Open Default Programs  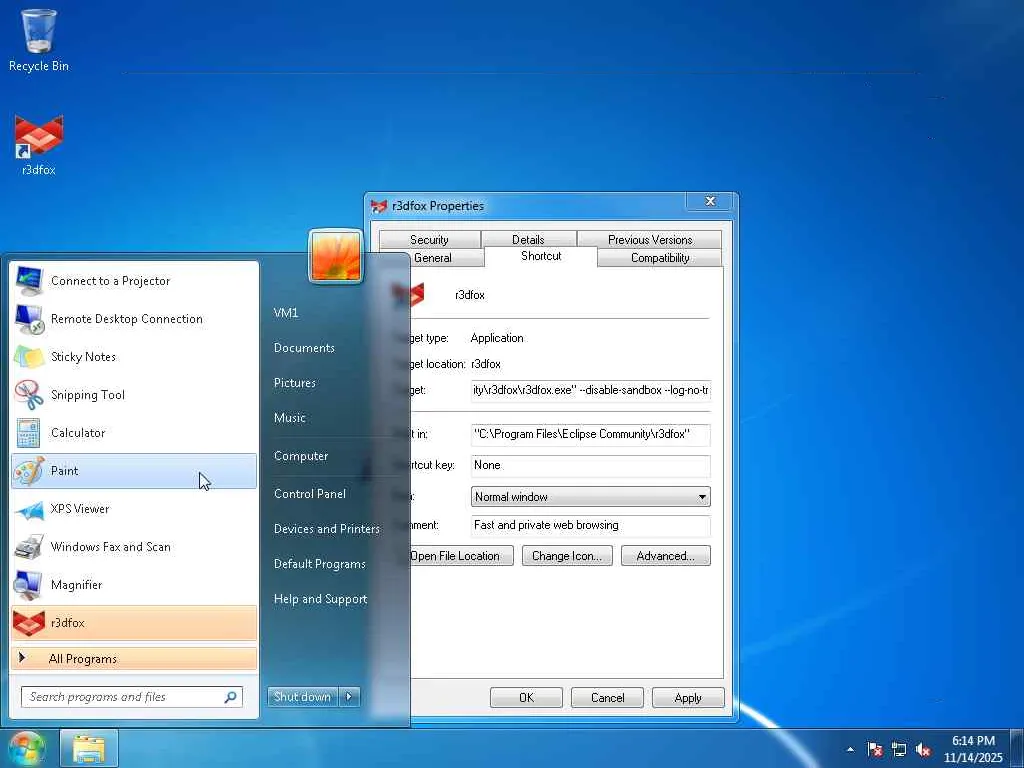[x=319, y=564]
